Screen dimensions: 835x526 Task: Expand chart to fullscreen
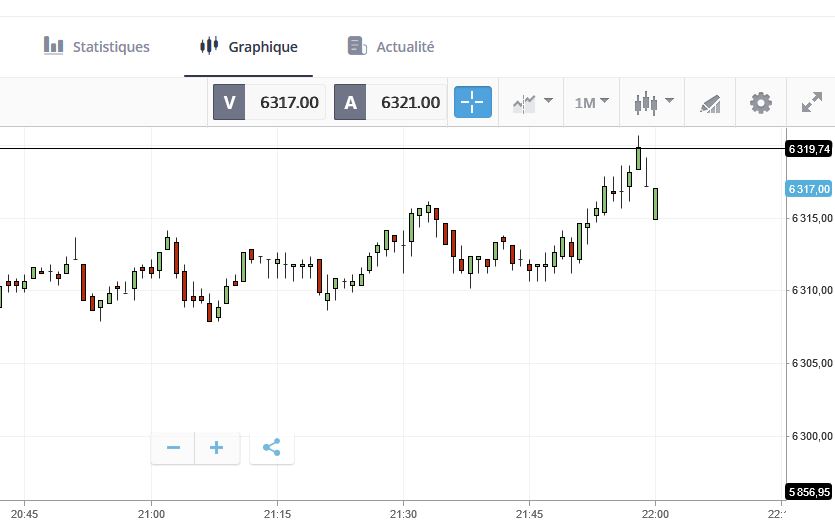(811, 102)
